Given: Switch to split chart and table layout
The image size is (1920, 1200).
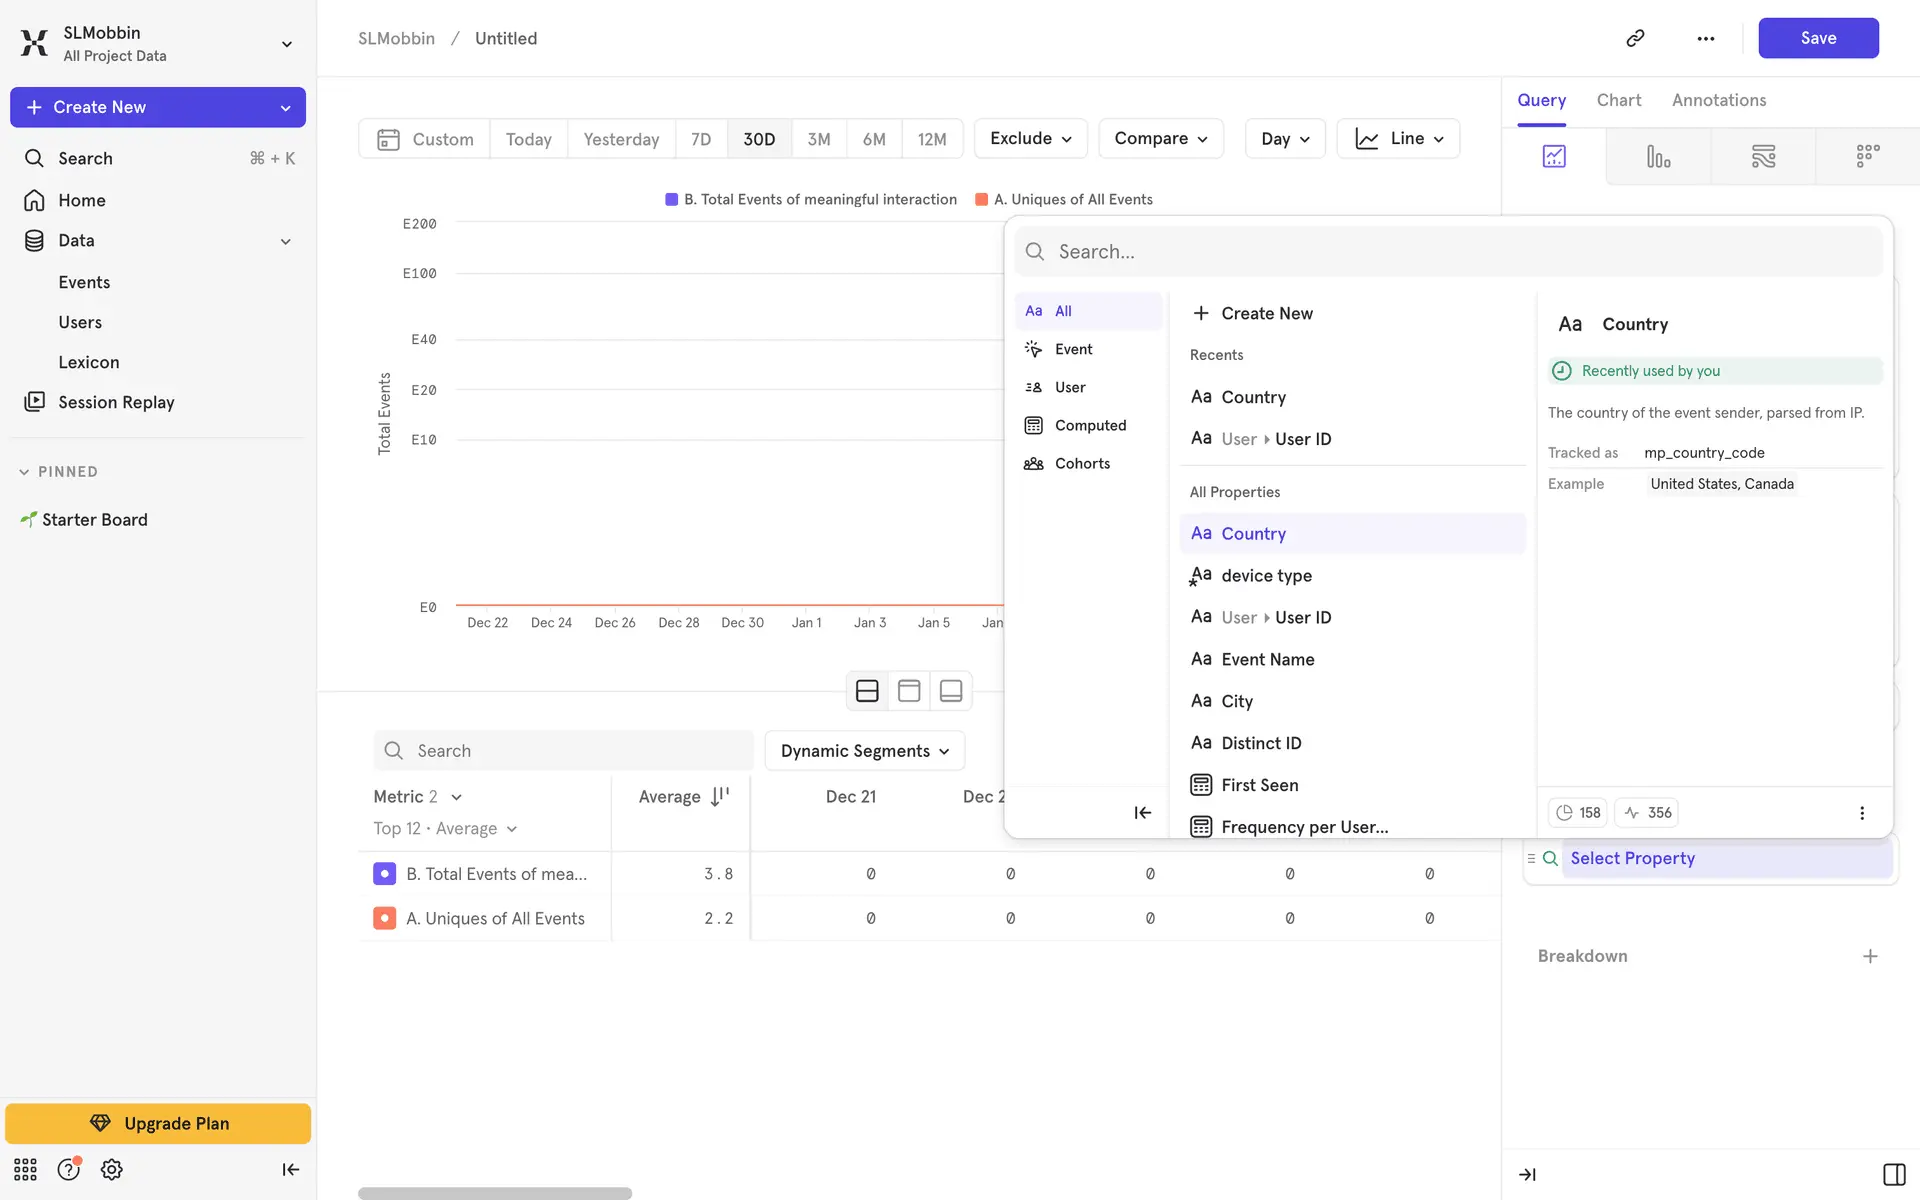Looking at the screenshot, I should pos(867,691).
